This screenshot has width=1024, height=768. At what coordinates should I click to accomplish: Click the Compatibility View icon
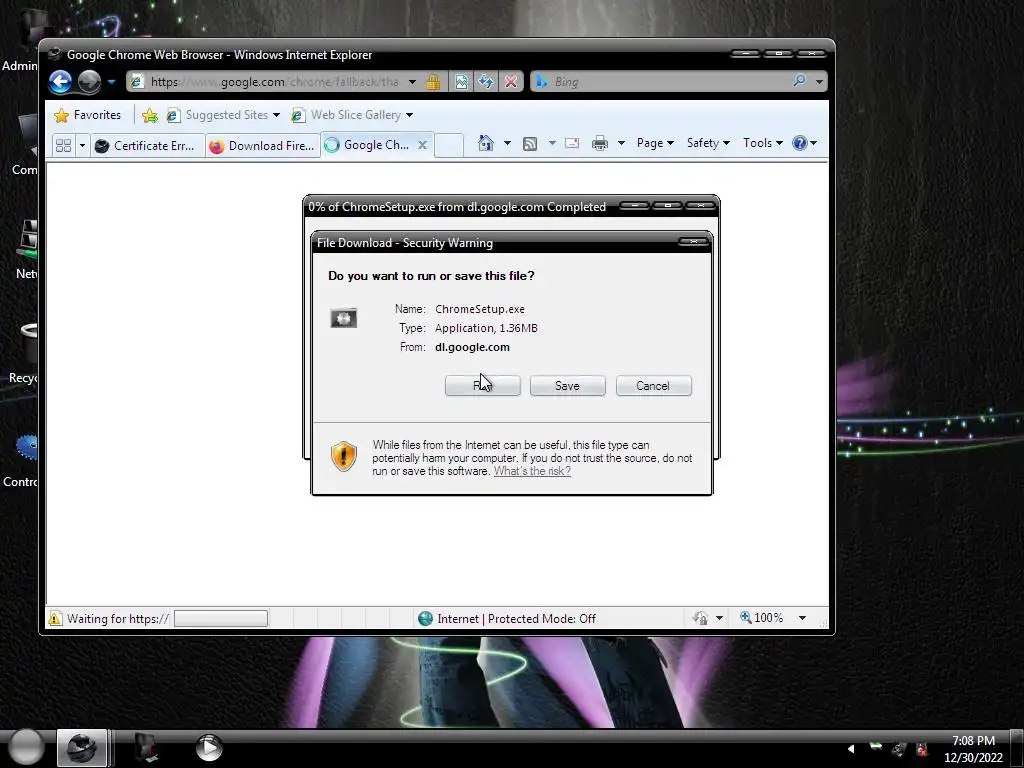pyautogui.click(x=461, y=82)
